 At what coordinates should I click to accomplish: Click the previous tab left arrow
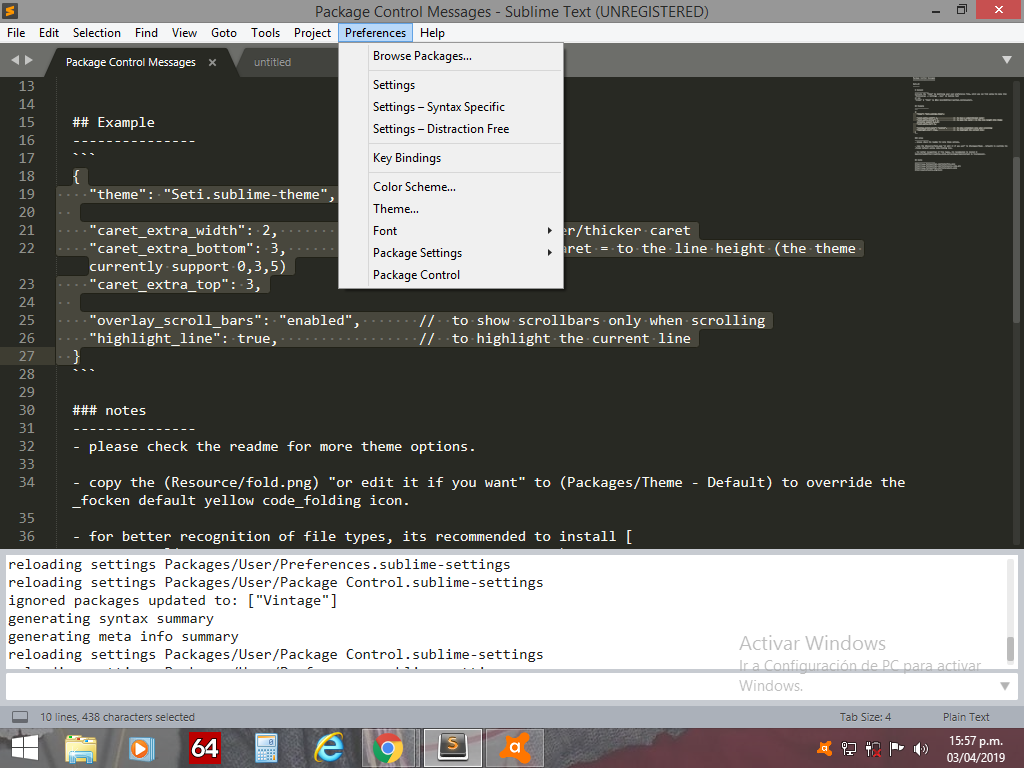[x=15, y=61]
